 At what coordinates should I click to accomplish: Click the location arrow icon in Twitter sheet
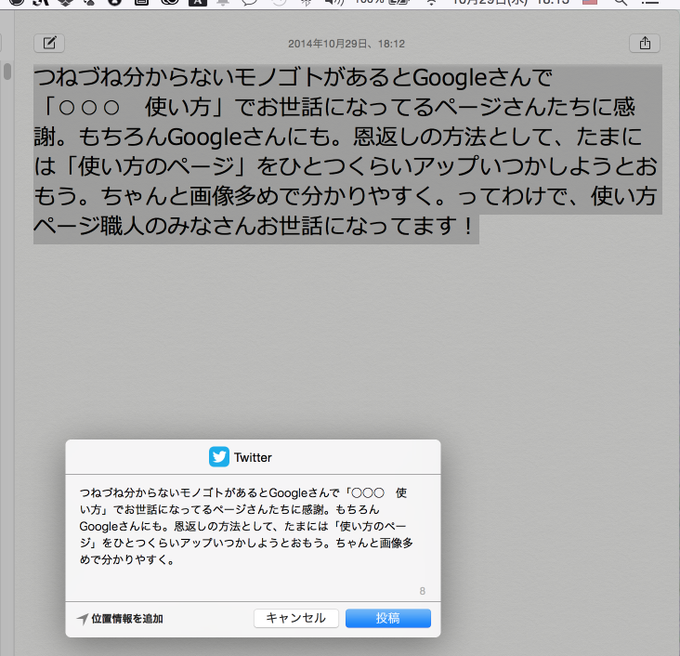point(82,619)
